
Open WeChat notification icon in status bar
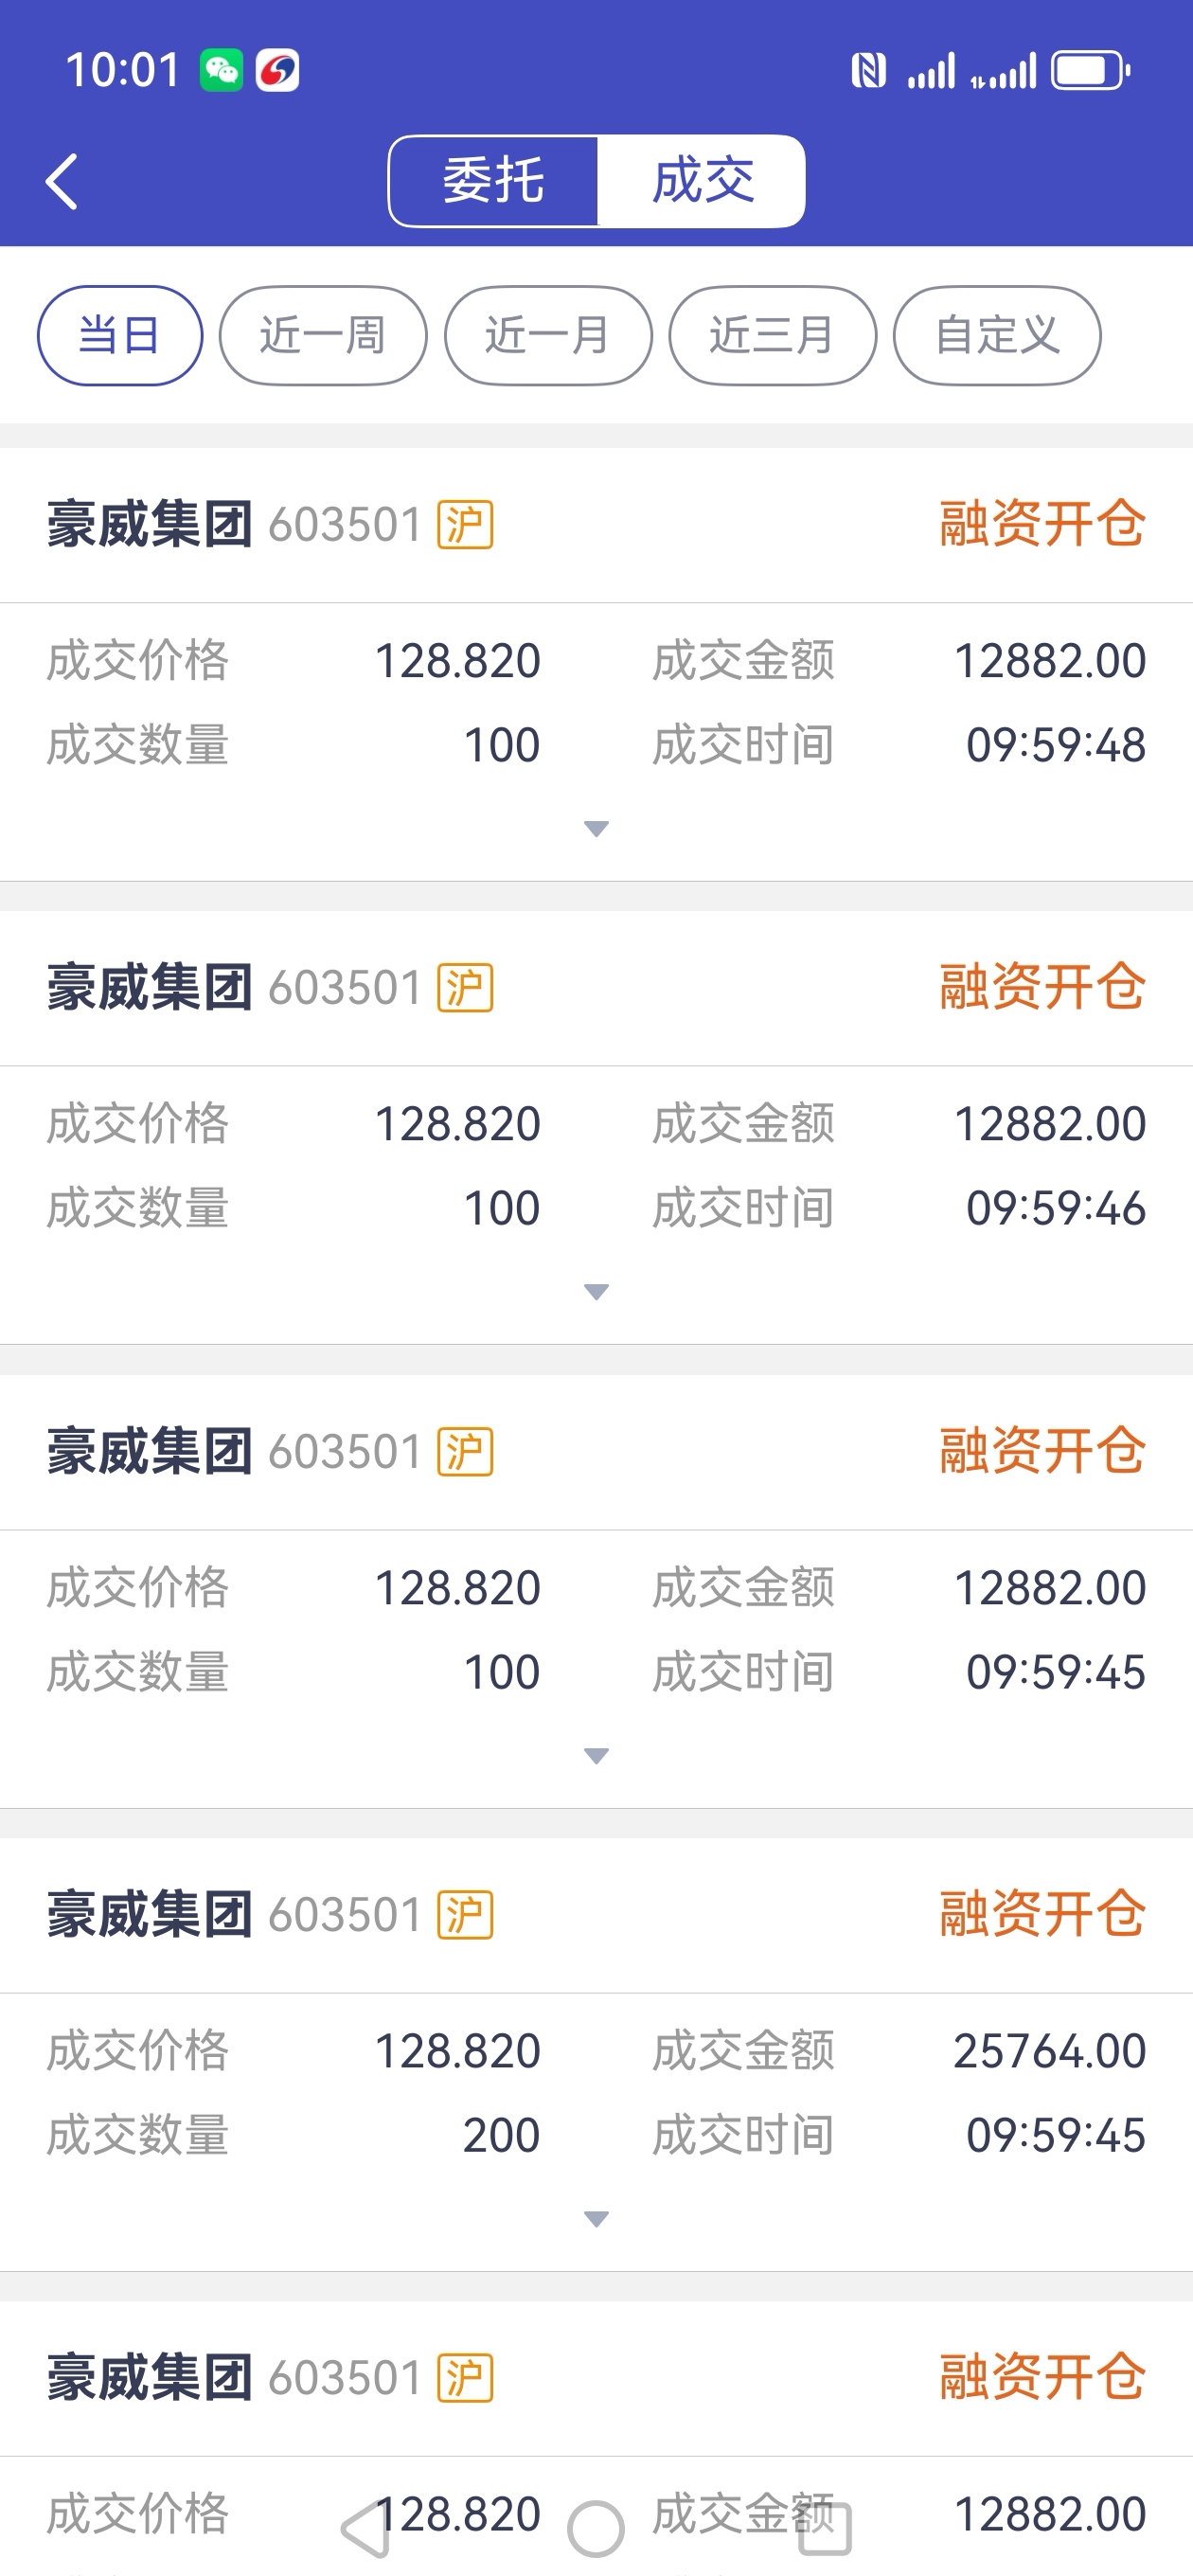(x=221, y=71)
